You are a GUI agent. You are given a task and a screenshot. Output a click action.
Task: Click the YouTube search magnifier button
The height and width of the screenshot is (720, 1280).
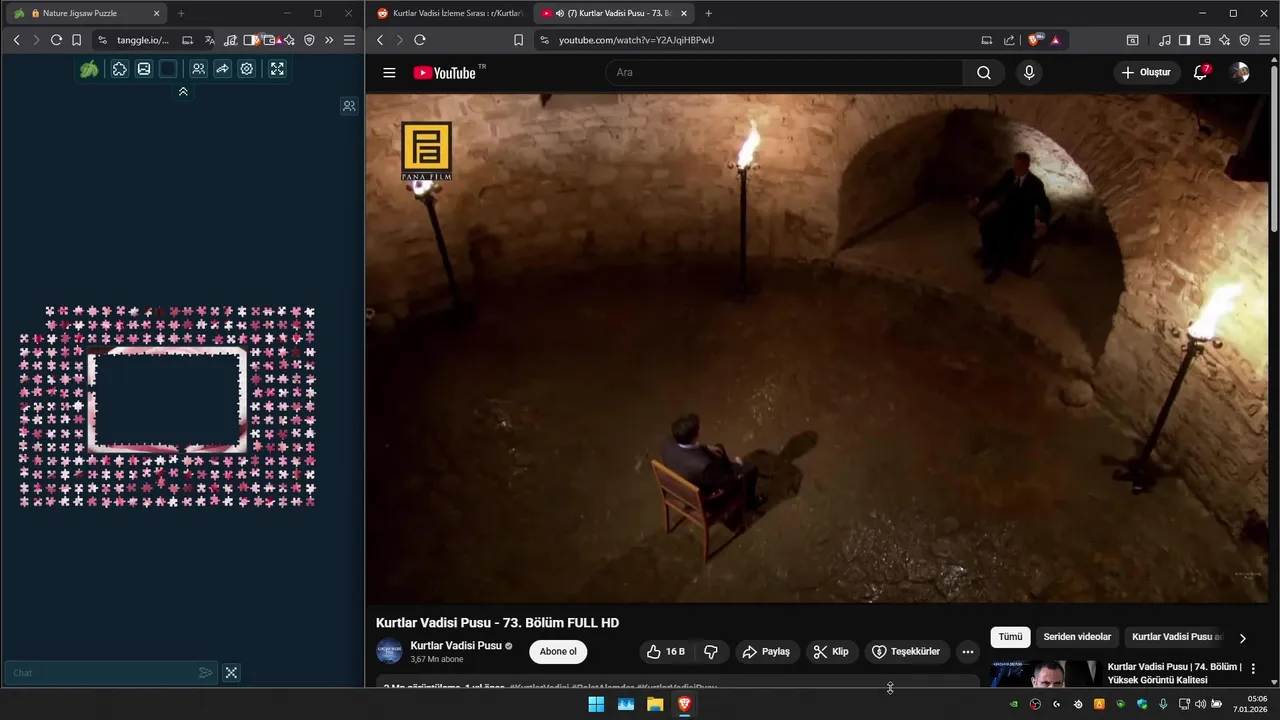click(x=984, y=72)
